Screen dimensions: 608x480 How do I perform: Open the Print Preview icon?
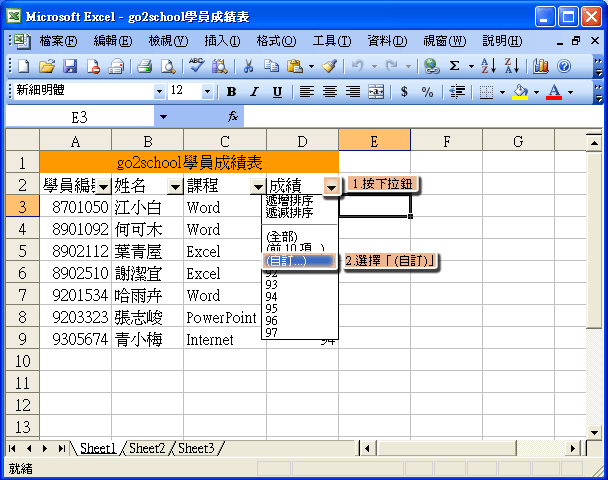point(167,66)
